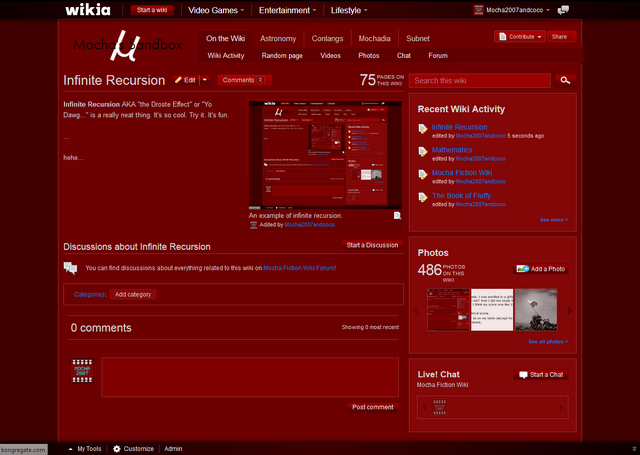Screen dimensions: 640x455
Task: Collapse the bottom toolbar using the corner arrows
Action: (633, 449)
